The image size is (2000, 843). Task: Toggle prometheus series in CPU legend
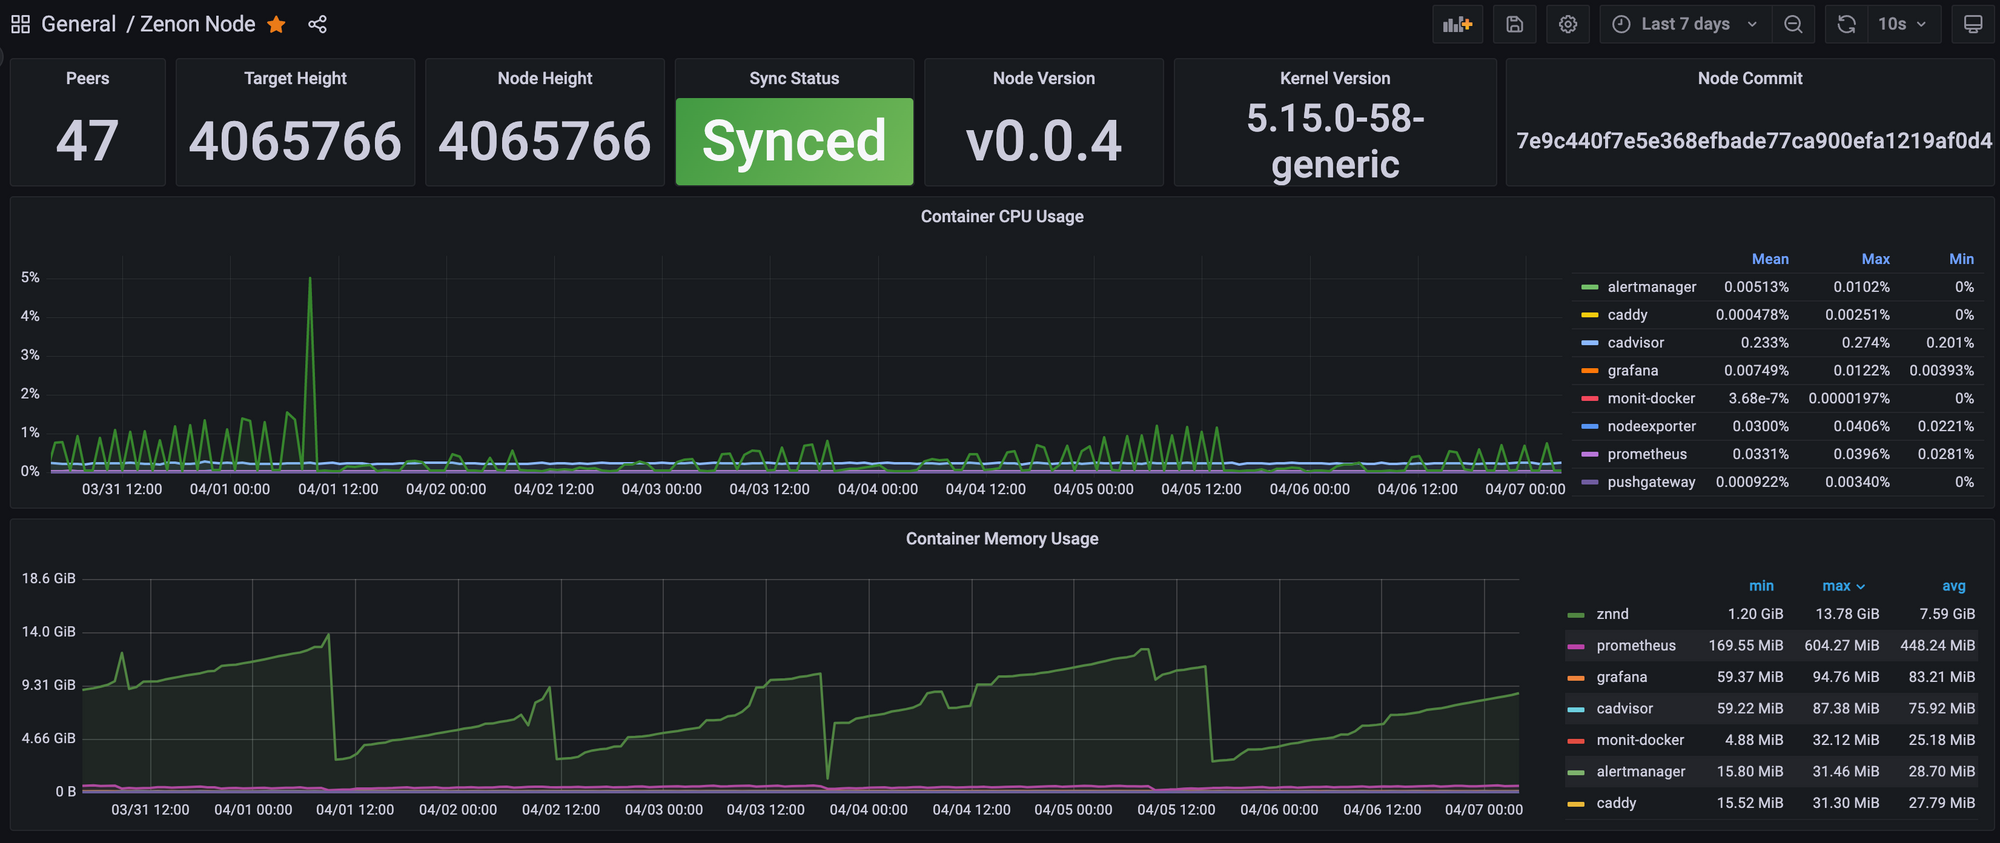1647,454
